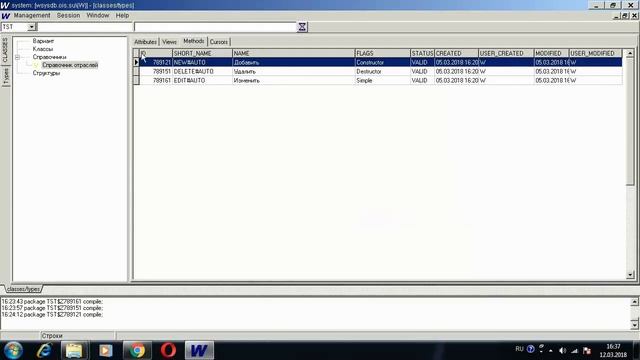Click the network signal tray icon
Screen dimensions: 640x360
[574, 351]
